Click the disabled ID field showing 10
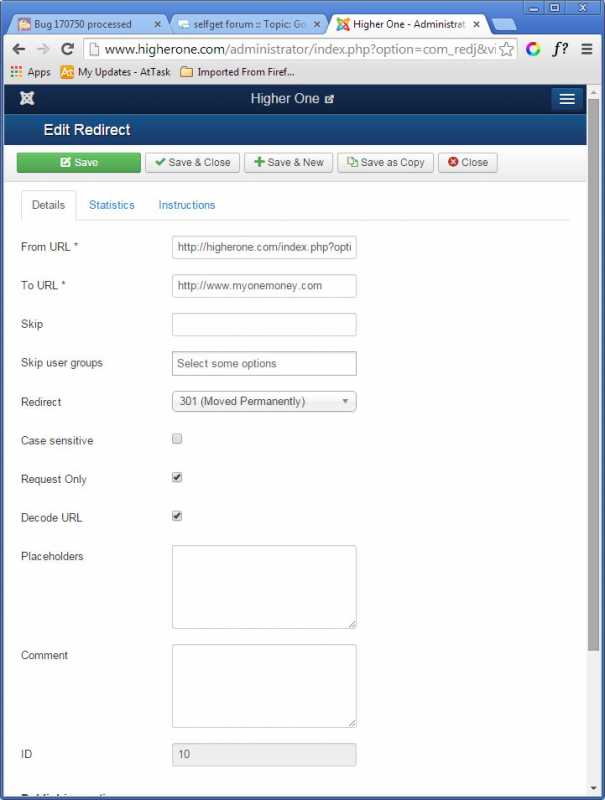 click(264, 755)
